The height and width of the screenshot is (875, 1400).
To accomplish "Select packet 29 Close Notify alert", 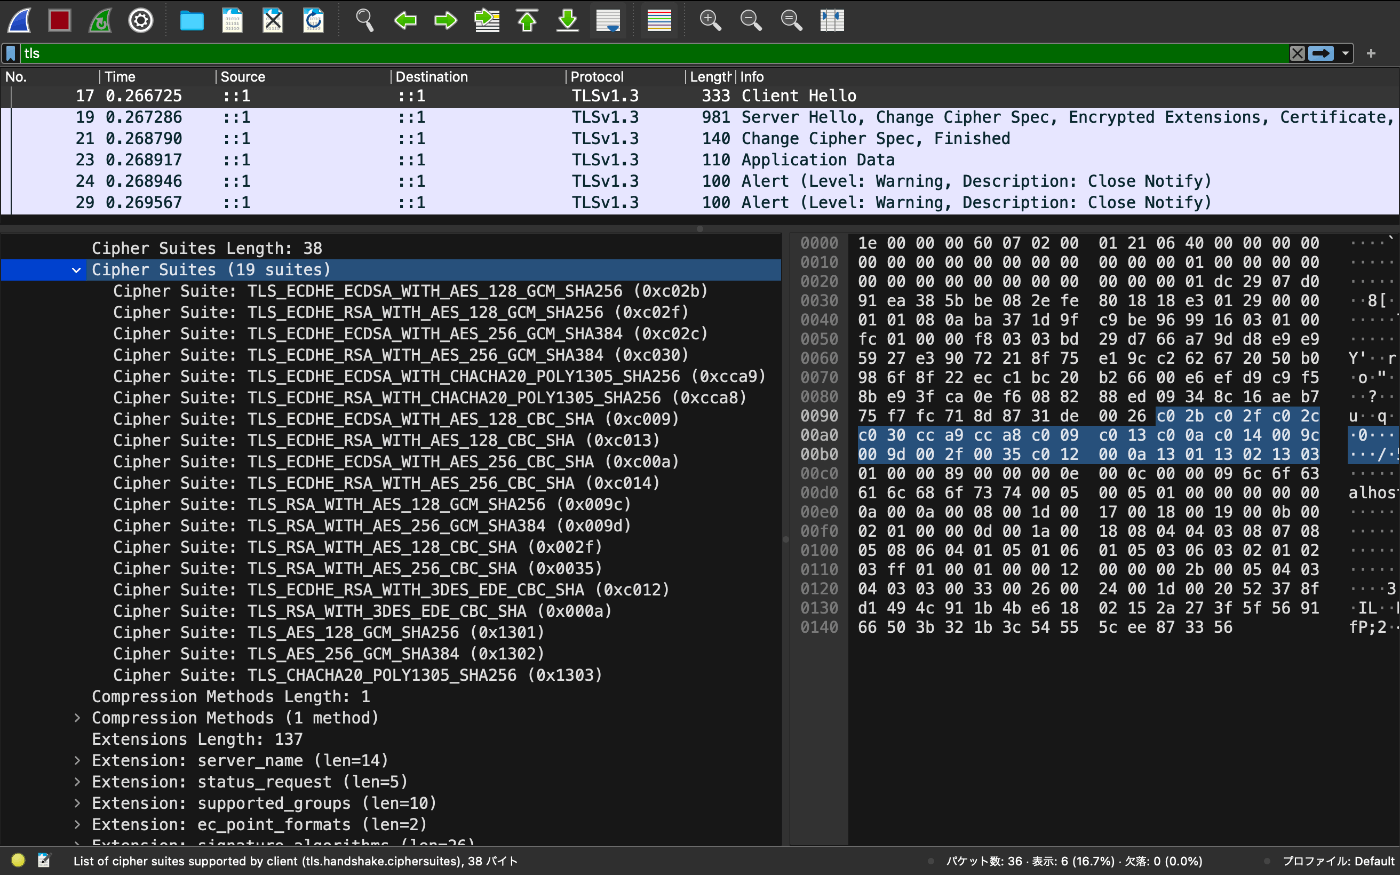I will (700, 202).
